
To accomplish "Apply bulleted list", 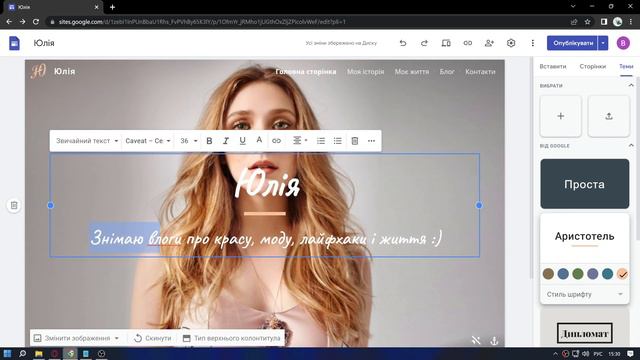I will point(338,141).
